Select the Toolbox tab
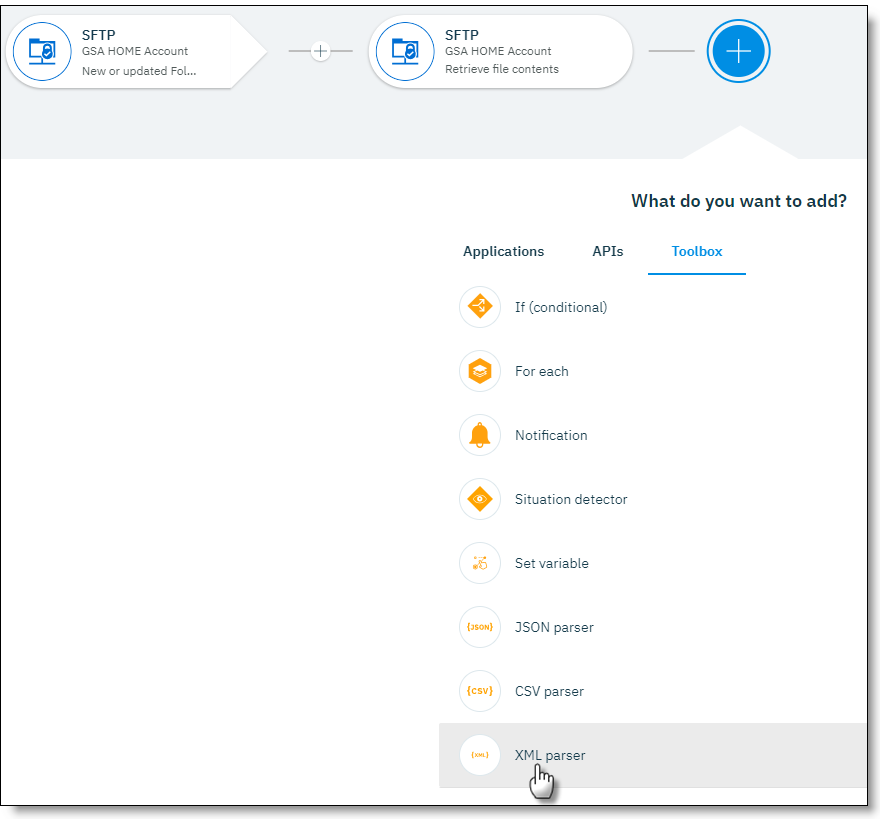 pos(696,252)
